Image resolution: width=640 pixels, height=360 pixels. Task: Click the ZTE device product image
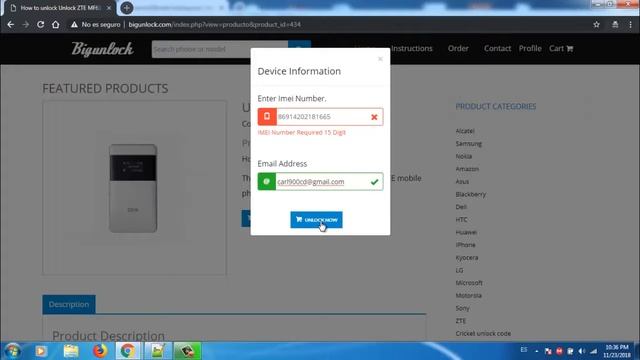[133, 188]
